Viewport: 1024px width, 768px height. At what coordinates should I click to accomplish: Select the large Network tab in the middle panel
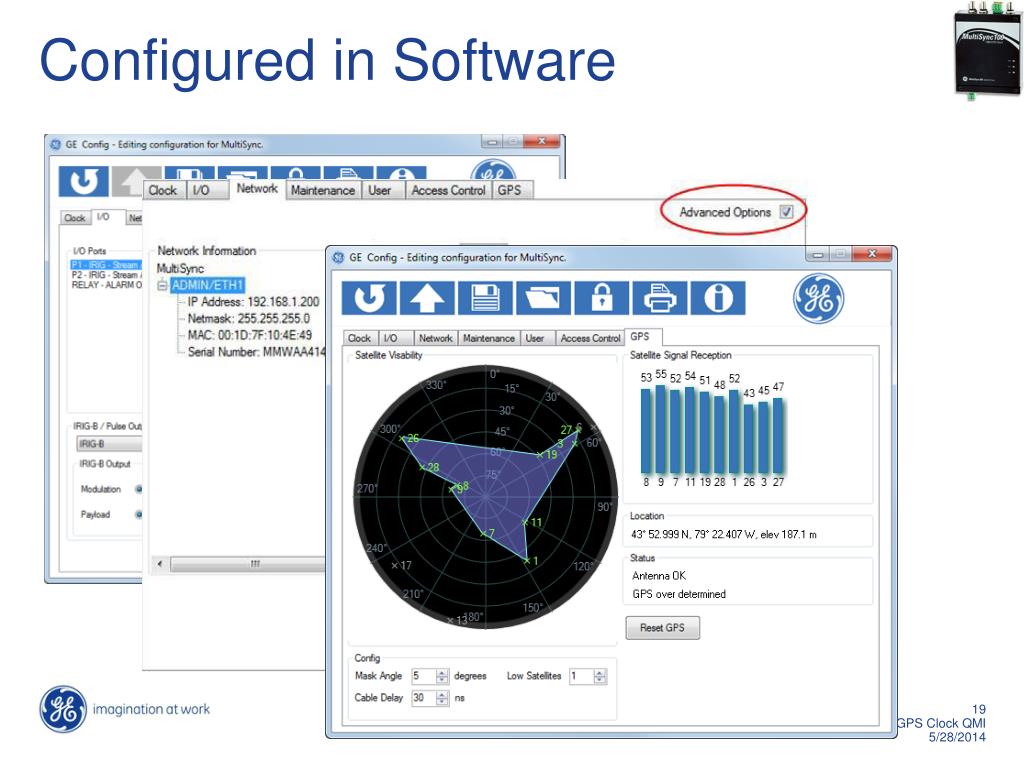[x=257, y=188]
